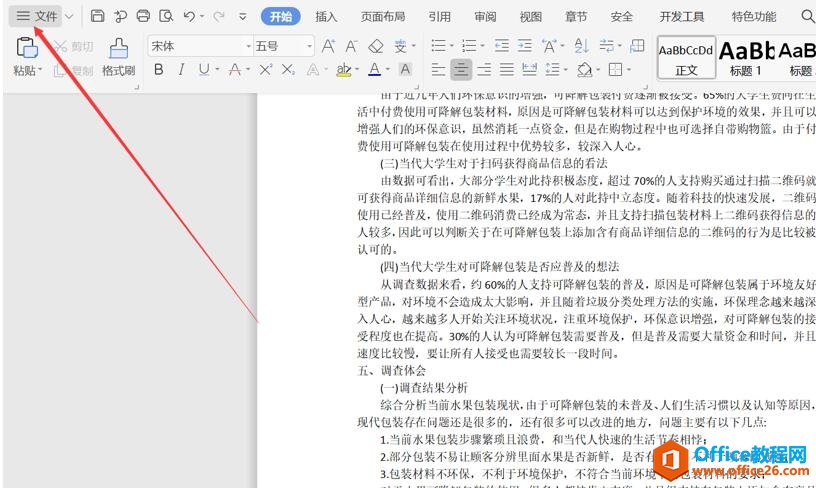Open the bullets style dropdown arrow
The image size is (816, 488).
pyautogui.click(x=452, y=46)
